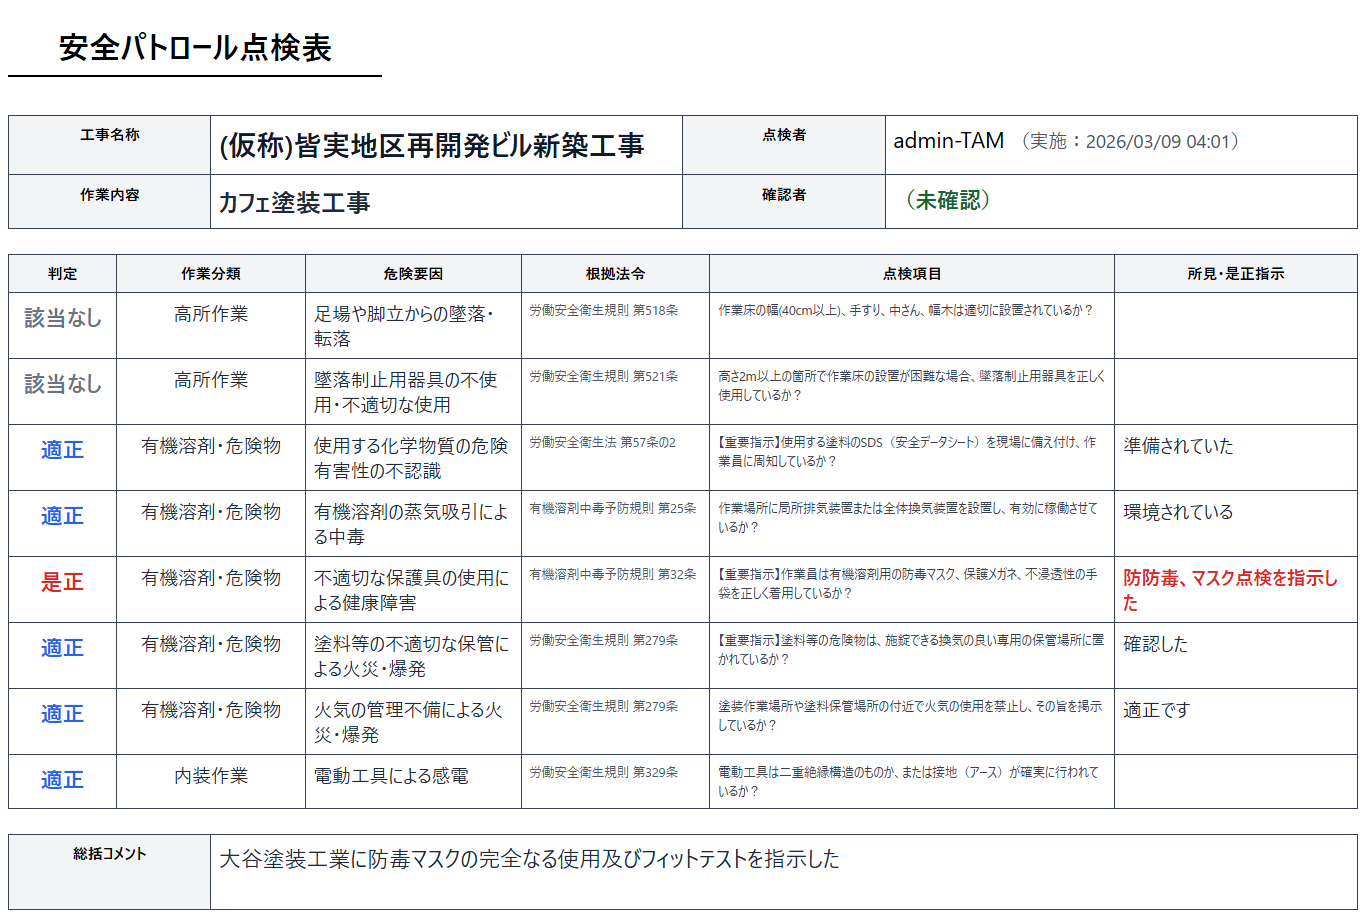Screen dimensions: 1371x922
Task: Click the 安全パトロール点検表 title
Action: pyautogui.click(x=195, y=48)
